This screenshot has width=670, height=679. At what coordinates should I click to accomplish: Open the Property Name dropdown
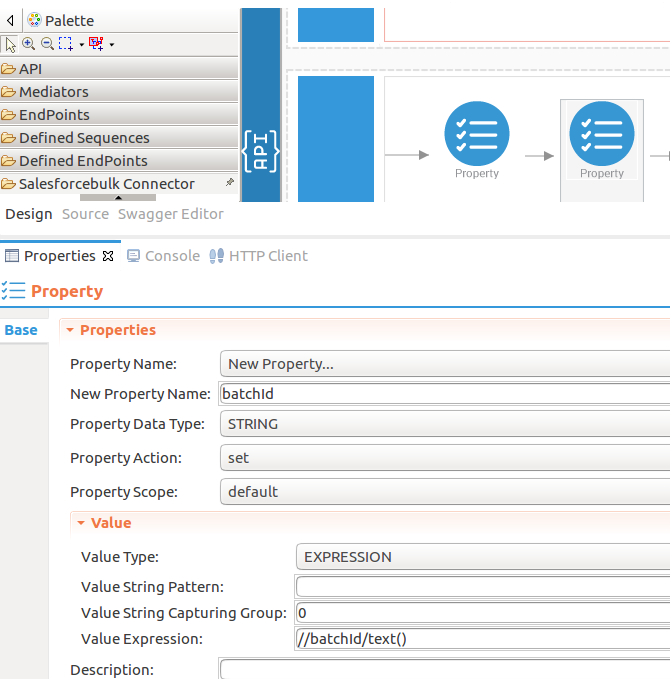tap(445, 364)
